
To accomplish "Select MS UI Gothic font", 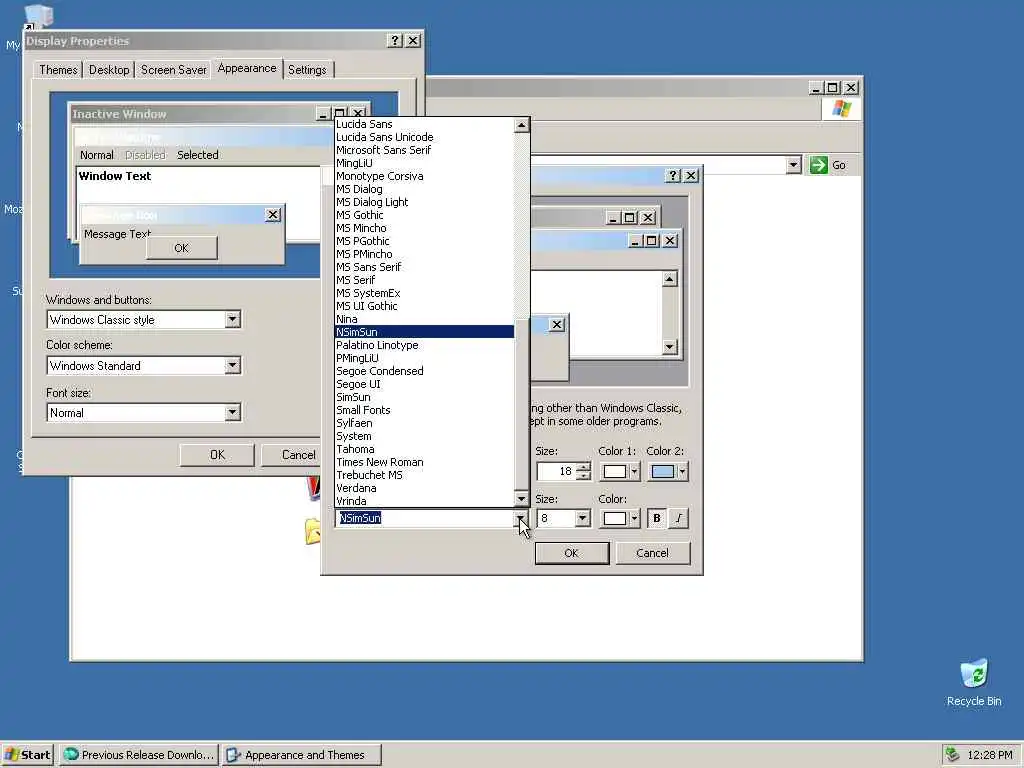I will coord(424,306).
